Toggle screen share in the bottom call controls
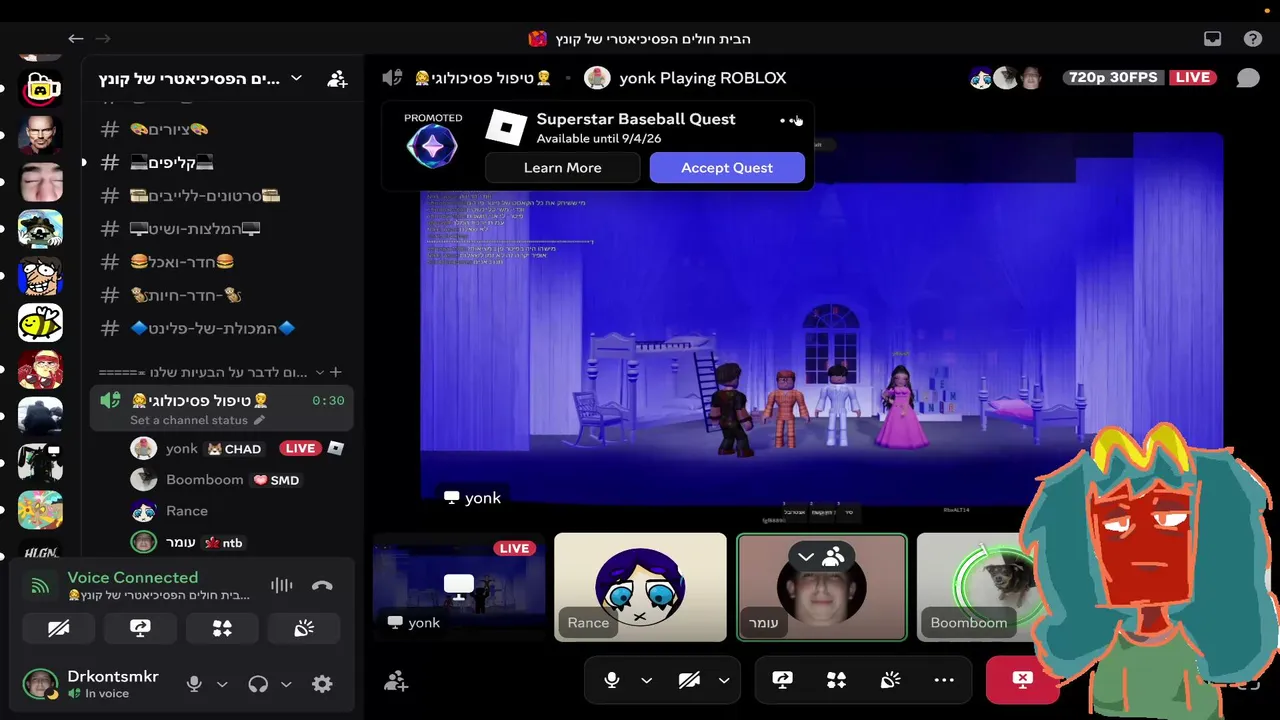1280x720 pixels. coord(783,680)
